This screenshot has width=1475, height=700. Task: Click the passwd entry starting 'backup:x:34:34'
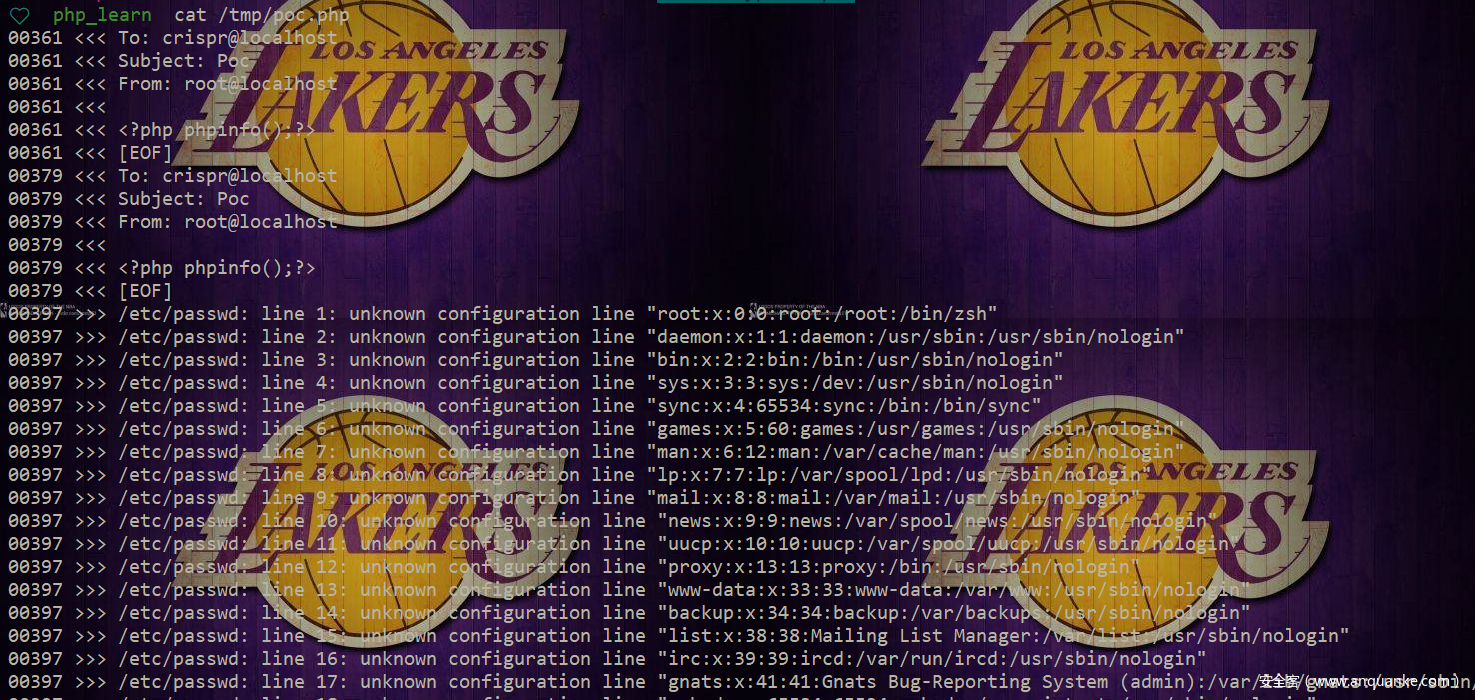pos(954,613)
